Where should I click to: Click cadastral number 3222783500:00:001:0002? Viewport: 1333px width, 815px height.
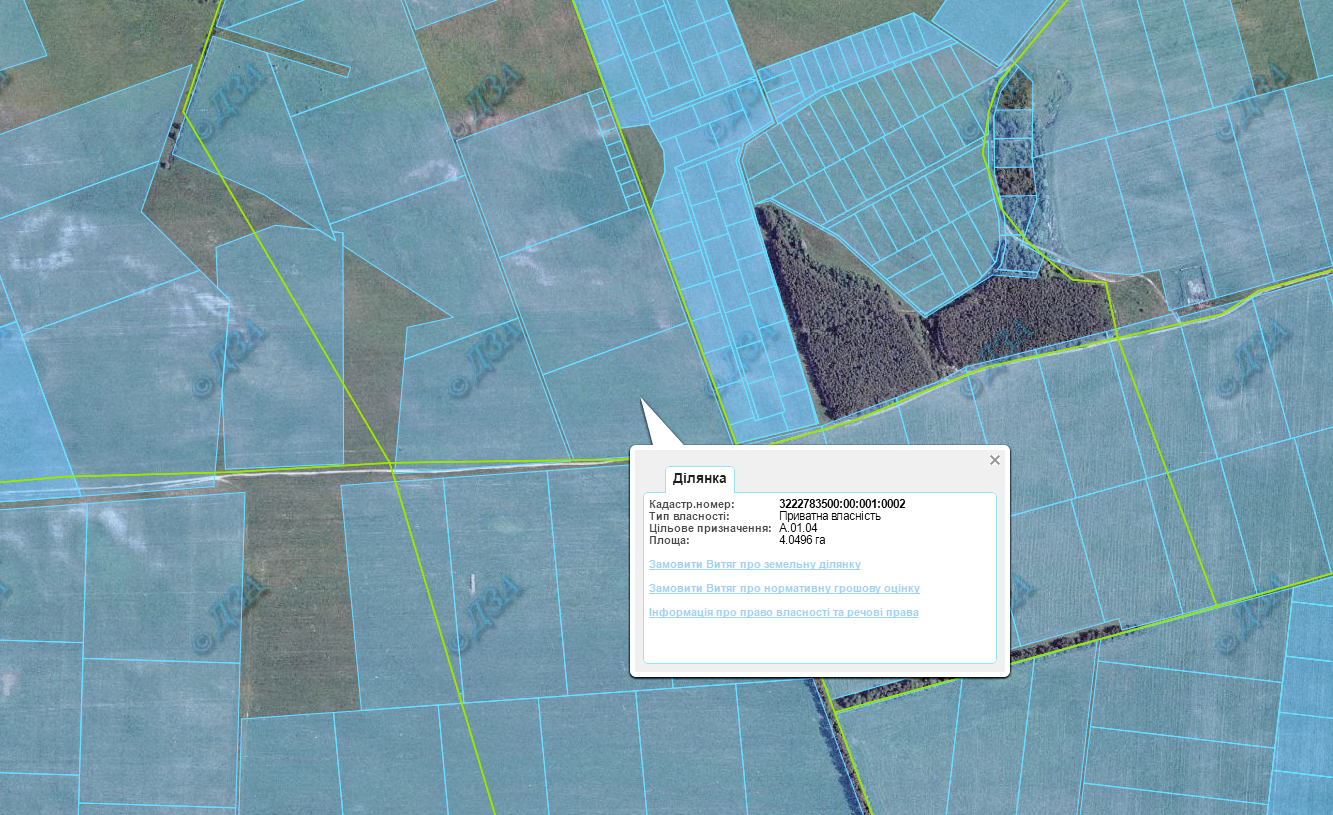click(x=841, y=504)
